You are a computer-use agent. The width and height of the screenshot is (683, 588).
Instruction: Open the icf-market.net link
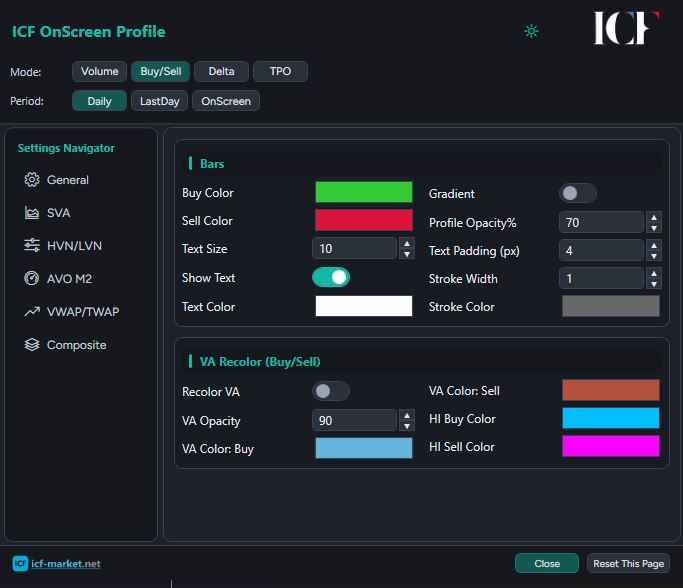pyautogui.click(x=66, y=564)
